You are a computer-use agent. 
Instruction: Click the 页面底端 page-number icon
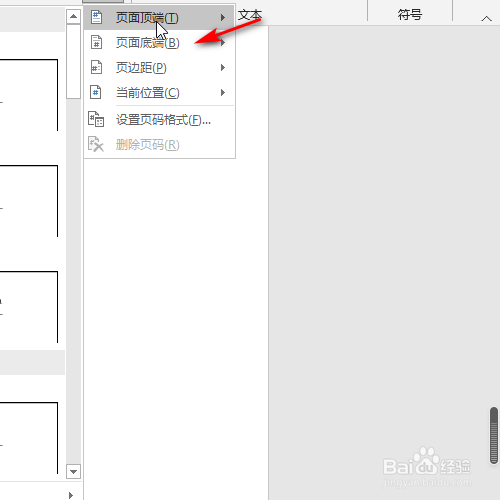point(97,42)
